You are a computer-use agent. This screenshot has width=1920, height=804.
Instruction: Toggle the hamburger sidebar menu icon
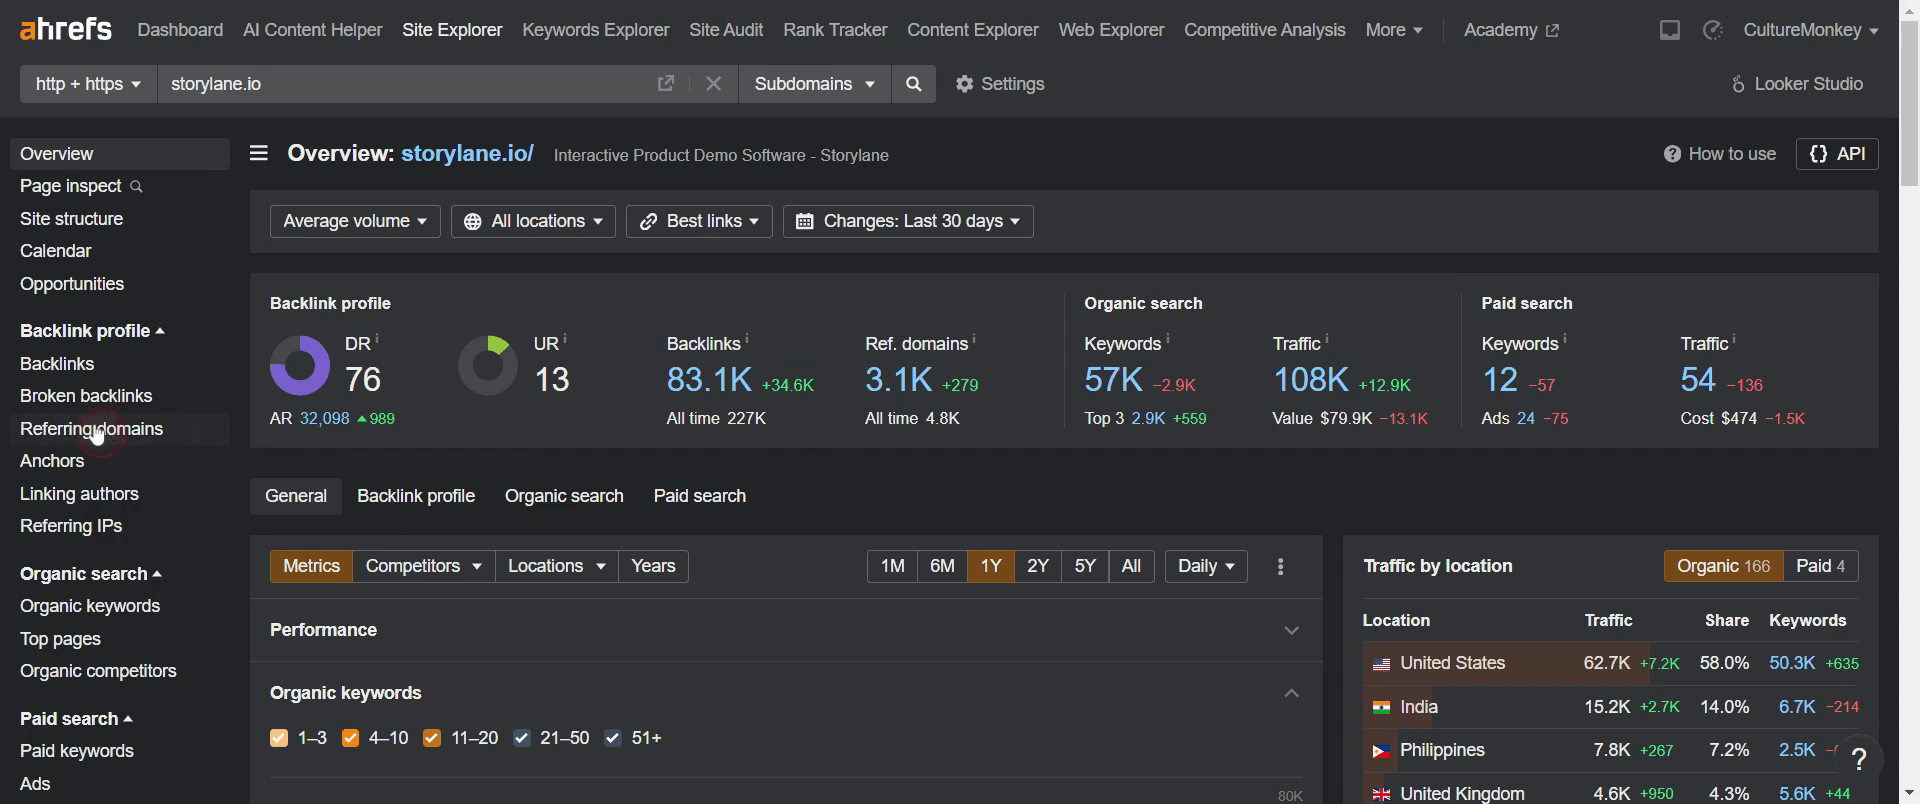259,153
